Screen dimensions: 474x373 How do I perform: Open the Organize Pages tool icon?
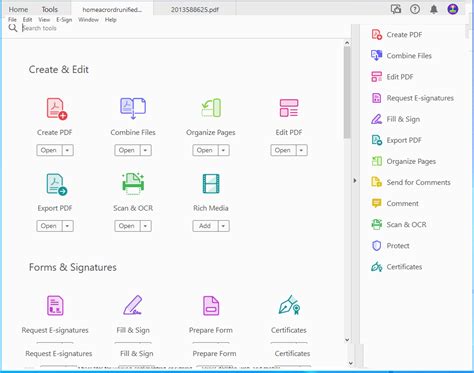211,108
